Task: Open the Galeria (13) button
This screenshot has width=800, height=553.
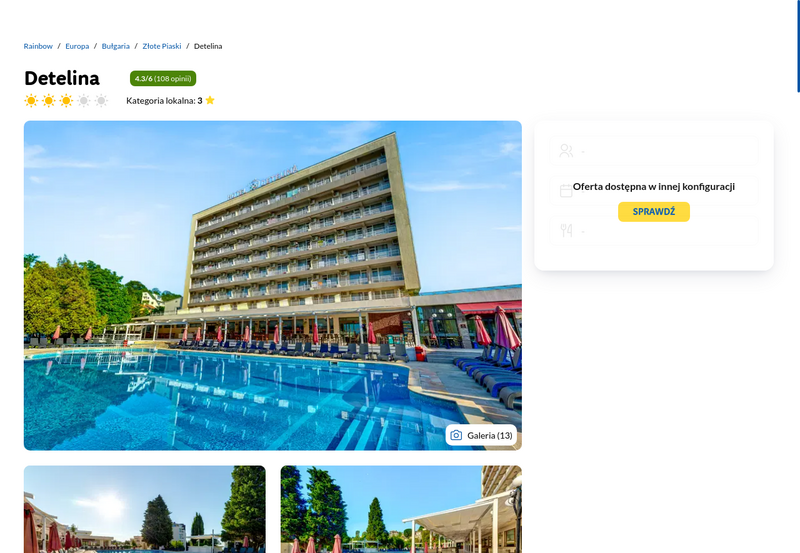Action: [481, 435]
